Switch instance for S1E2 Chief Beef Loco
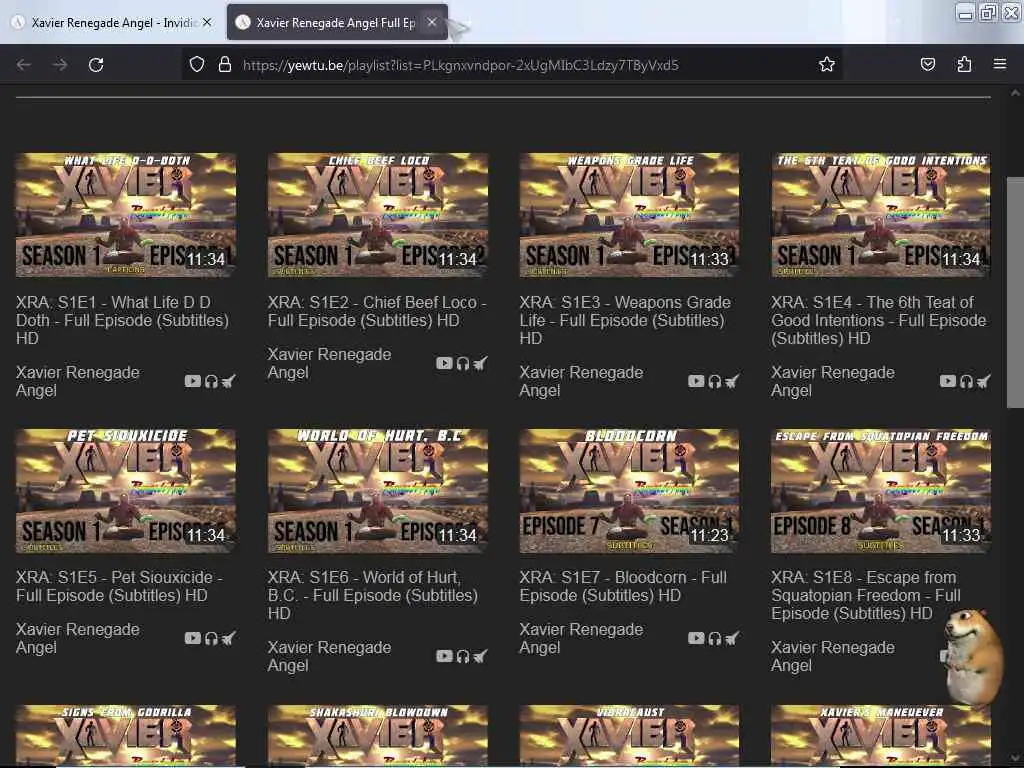The height and width of the screenshot is (768, 1024). pos(480,363)
